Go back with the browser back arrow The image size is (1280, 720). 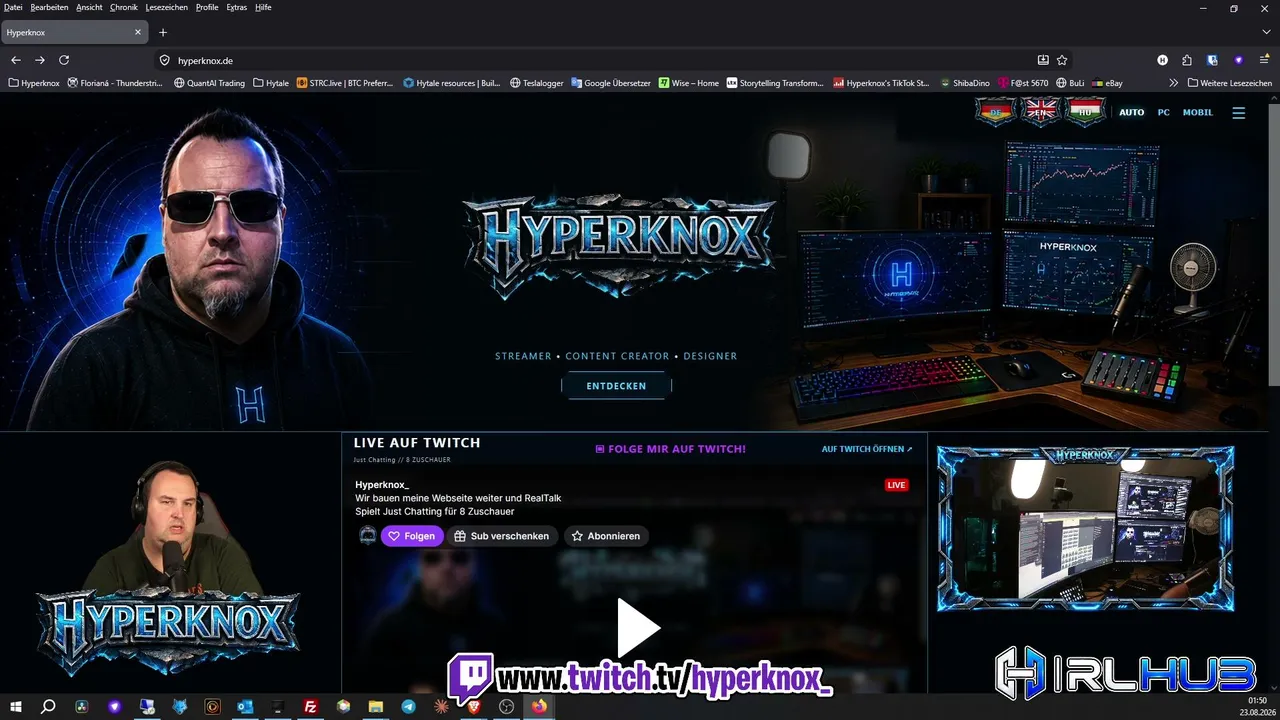point(16,60)
